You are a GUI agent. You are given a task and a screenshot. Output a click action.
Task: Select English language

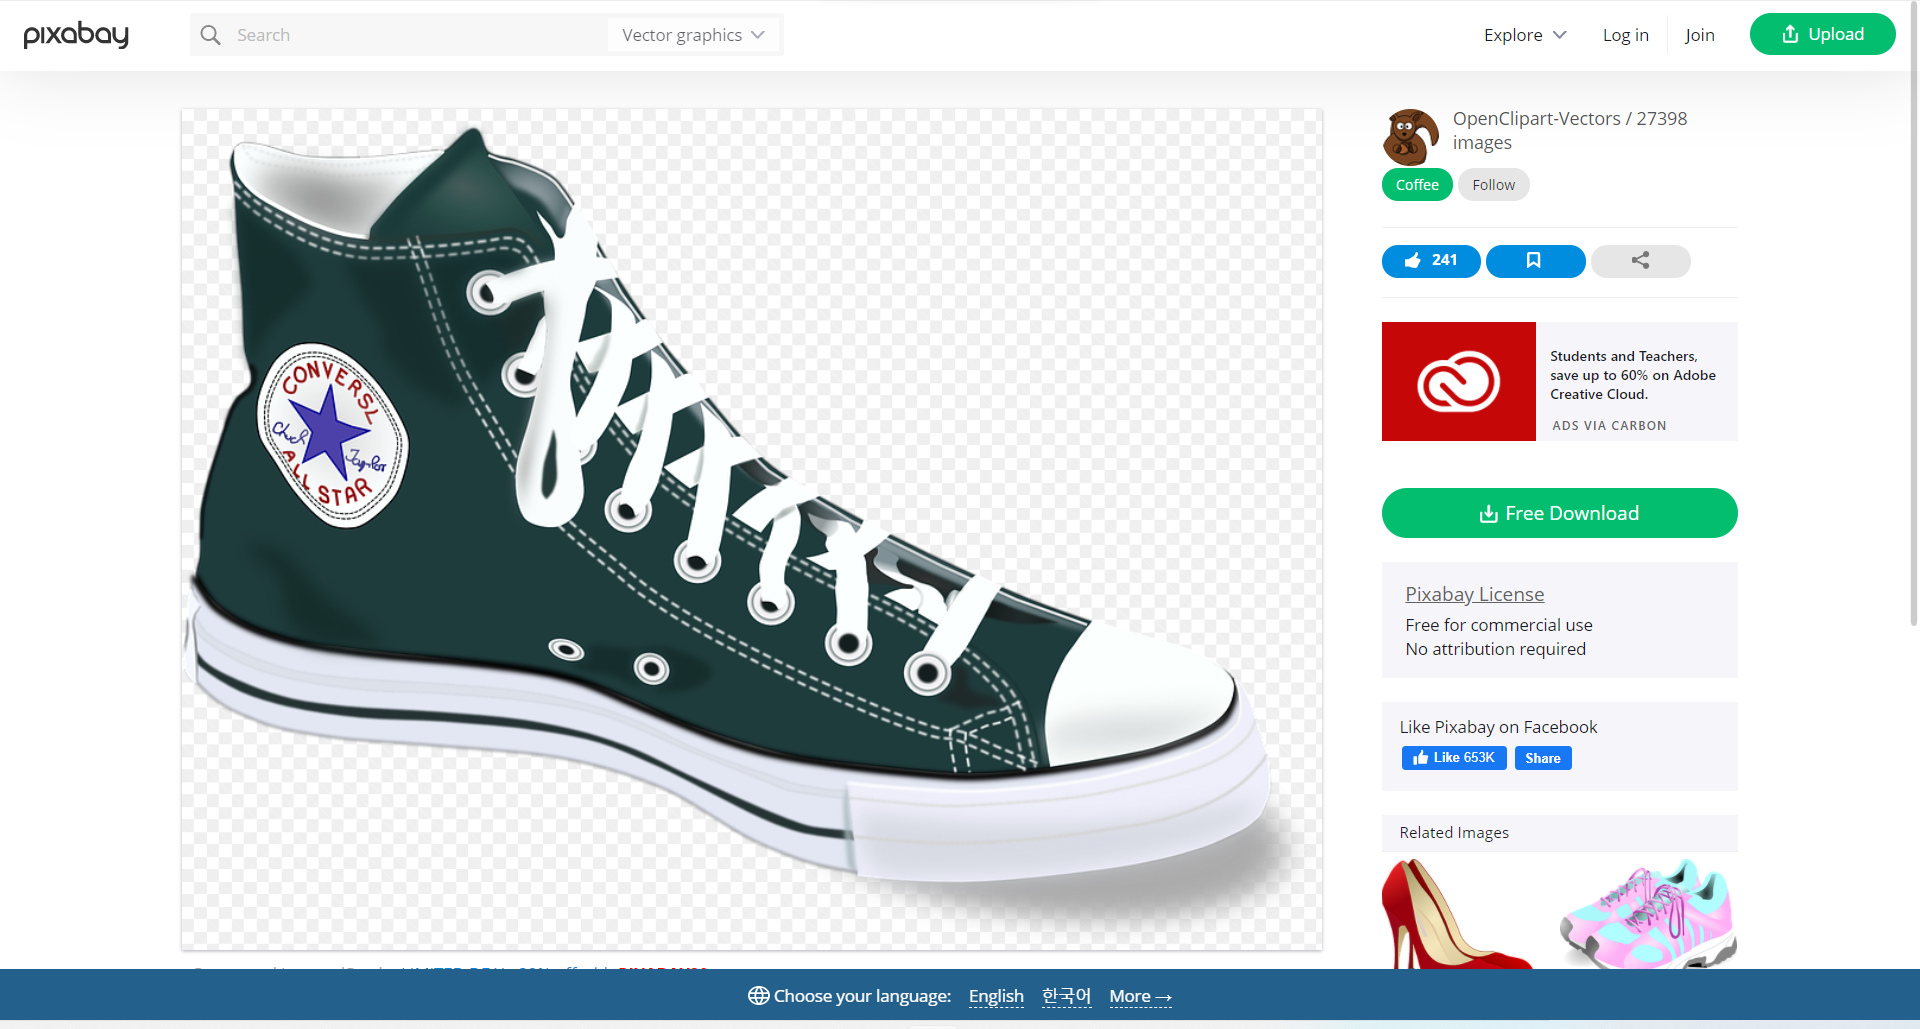tap(996, 996)
